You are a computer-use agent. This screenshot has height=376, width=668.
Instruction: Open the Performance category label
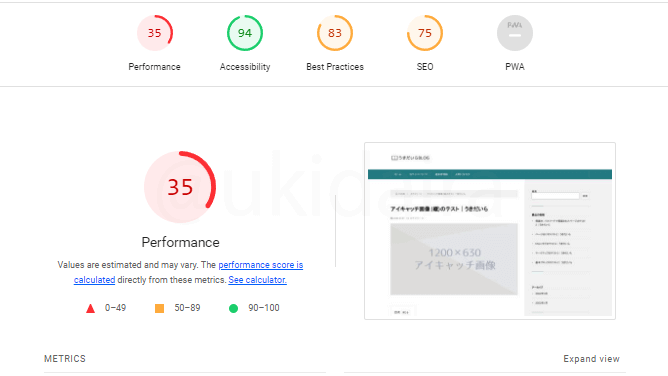pyautogui.click(x=154, y=67)
